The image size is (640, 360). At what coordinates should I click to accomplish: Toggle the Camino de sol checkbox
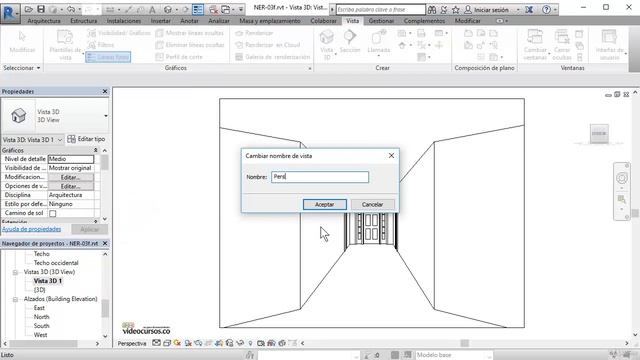[x=53, y=213]
